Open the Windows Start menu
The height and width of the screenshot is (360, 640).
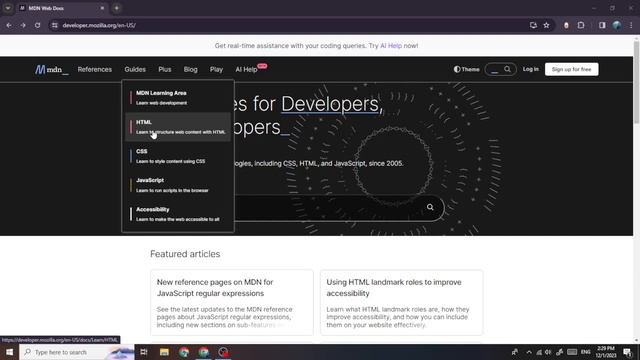(x=9, y=352)
